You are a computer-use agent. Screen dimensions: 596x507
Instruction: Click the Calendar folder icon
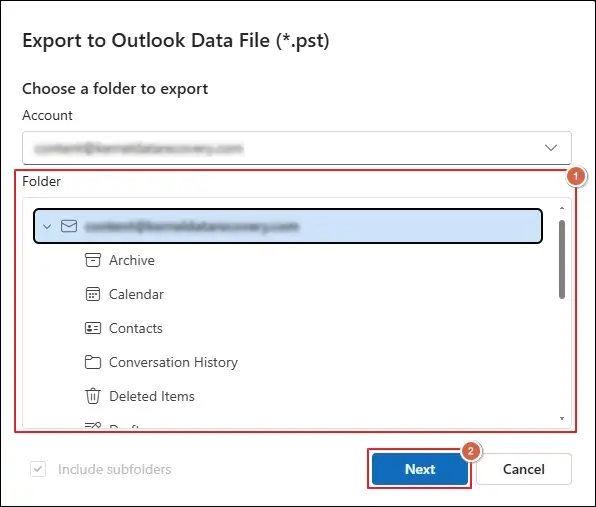(x=93, y=294)
